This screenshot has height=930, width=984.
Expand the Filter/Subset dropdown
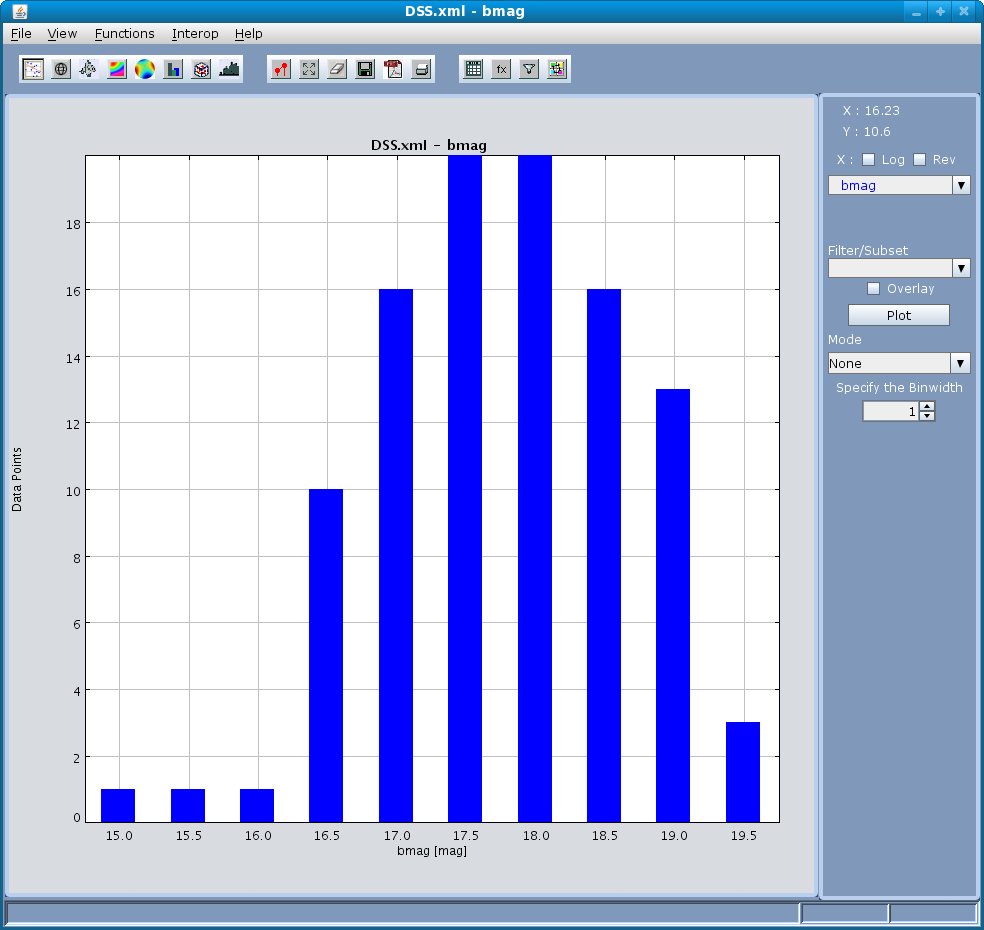[x=898, y=268]
